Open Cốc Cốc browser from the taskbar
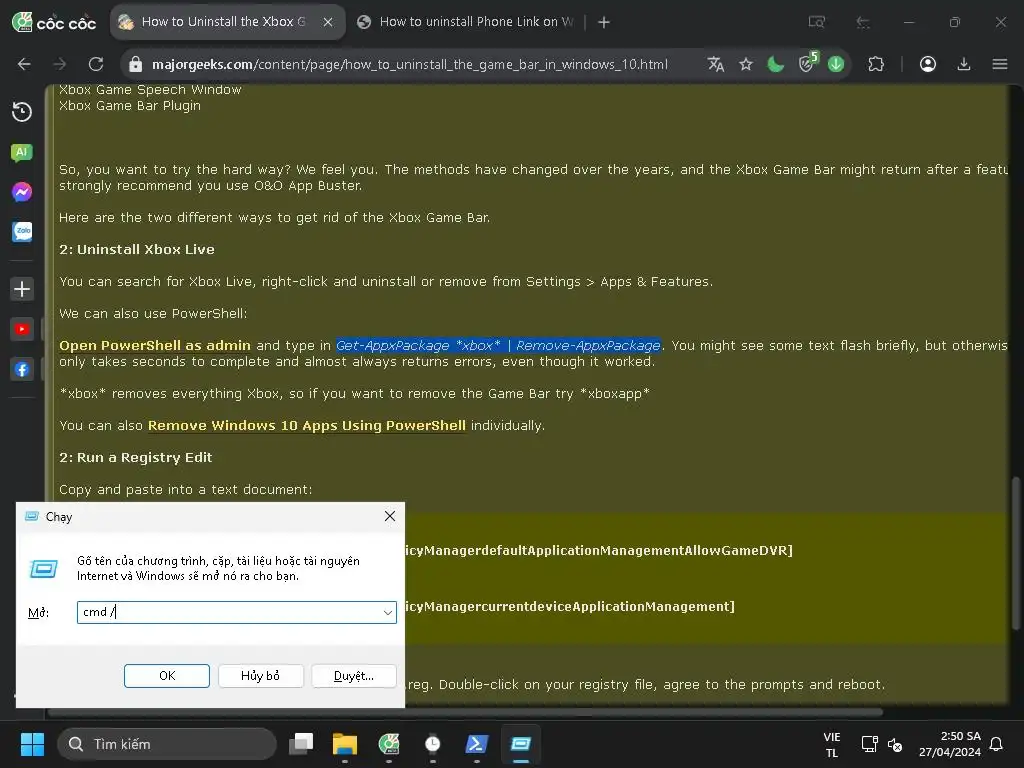Screen dimensions: 1024x768 click(x=389, y=744)
